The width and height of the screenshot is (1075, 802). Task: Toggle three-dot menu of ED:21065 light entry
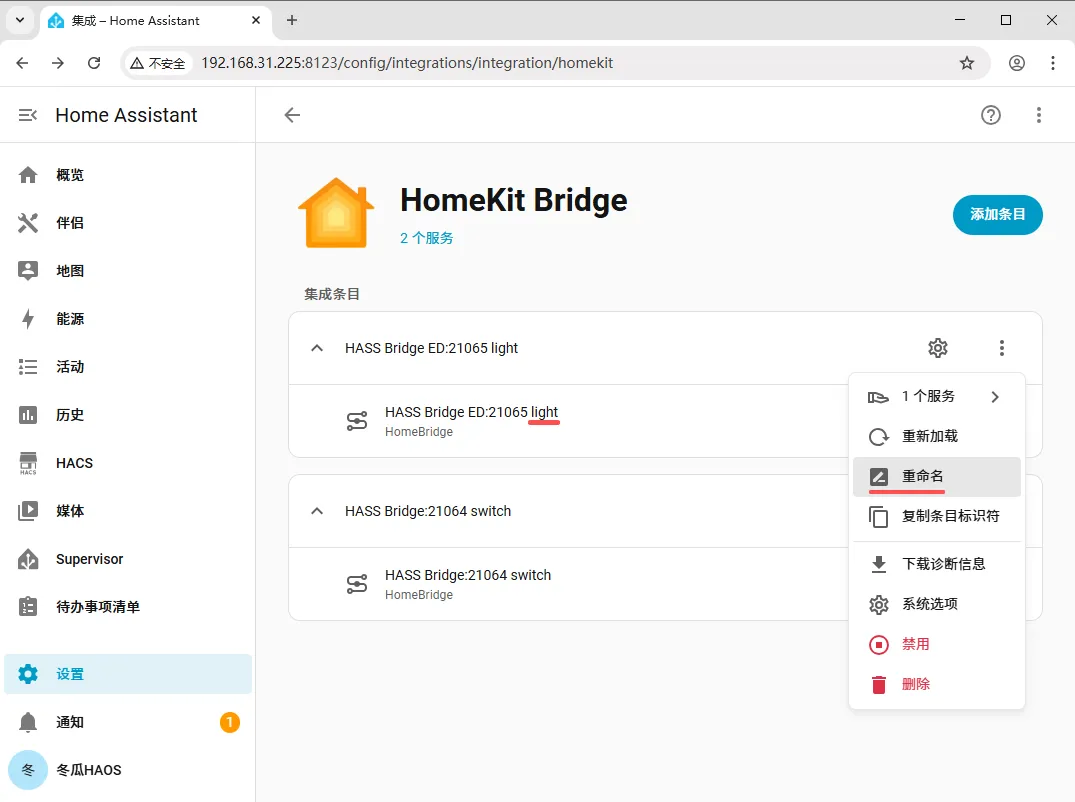1002,348
